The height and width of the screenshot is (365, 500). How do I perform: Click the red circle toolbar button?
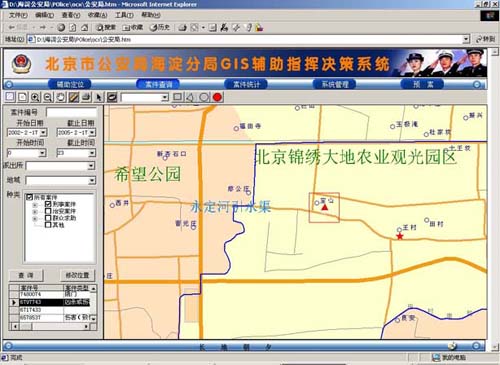[x=217, y=97]
